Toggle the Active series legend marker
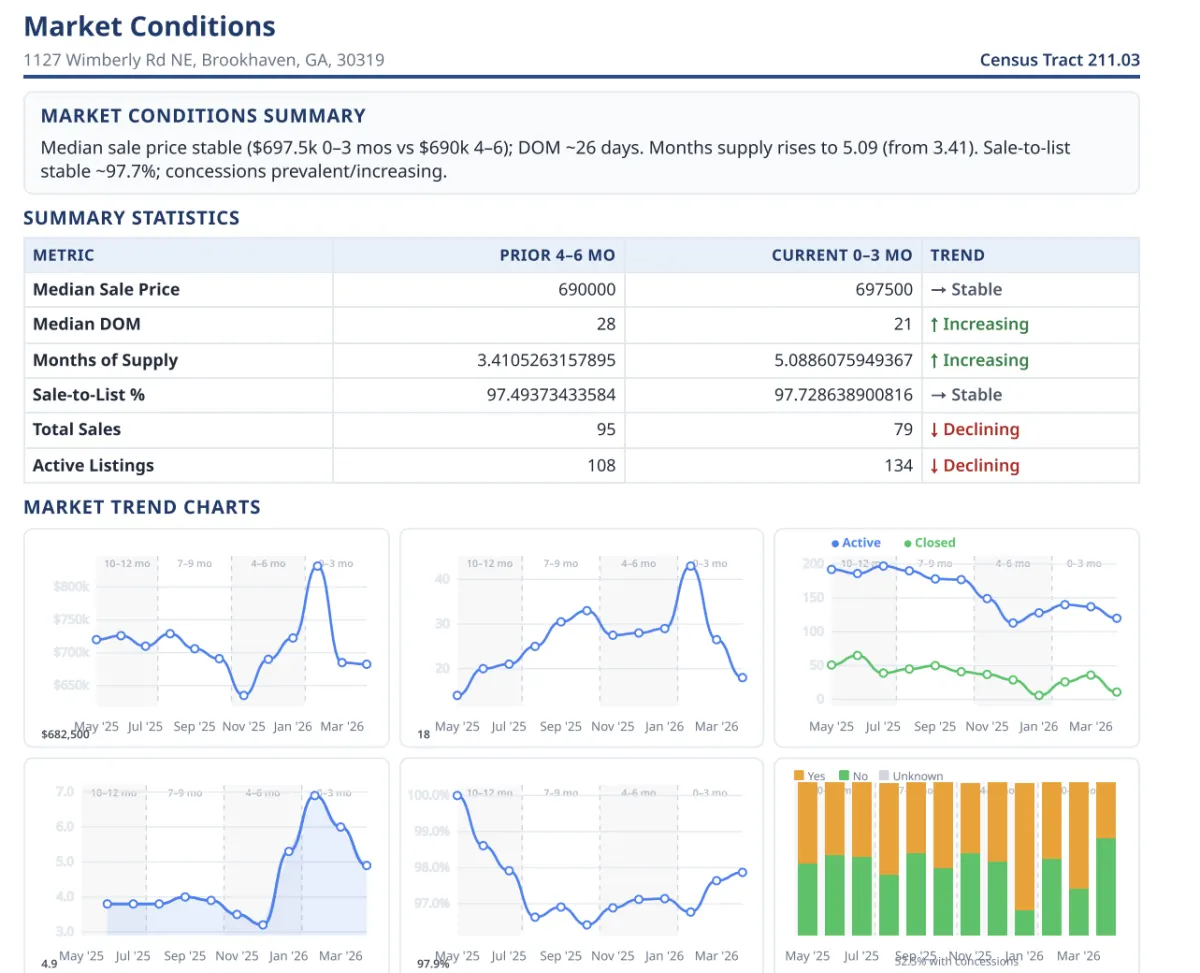This screenshot has width=1200, height=973. [835, 543]
